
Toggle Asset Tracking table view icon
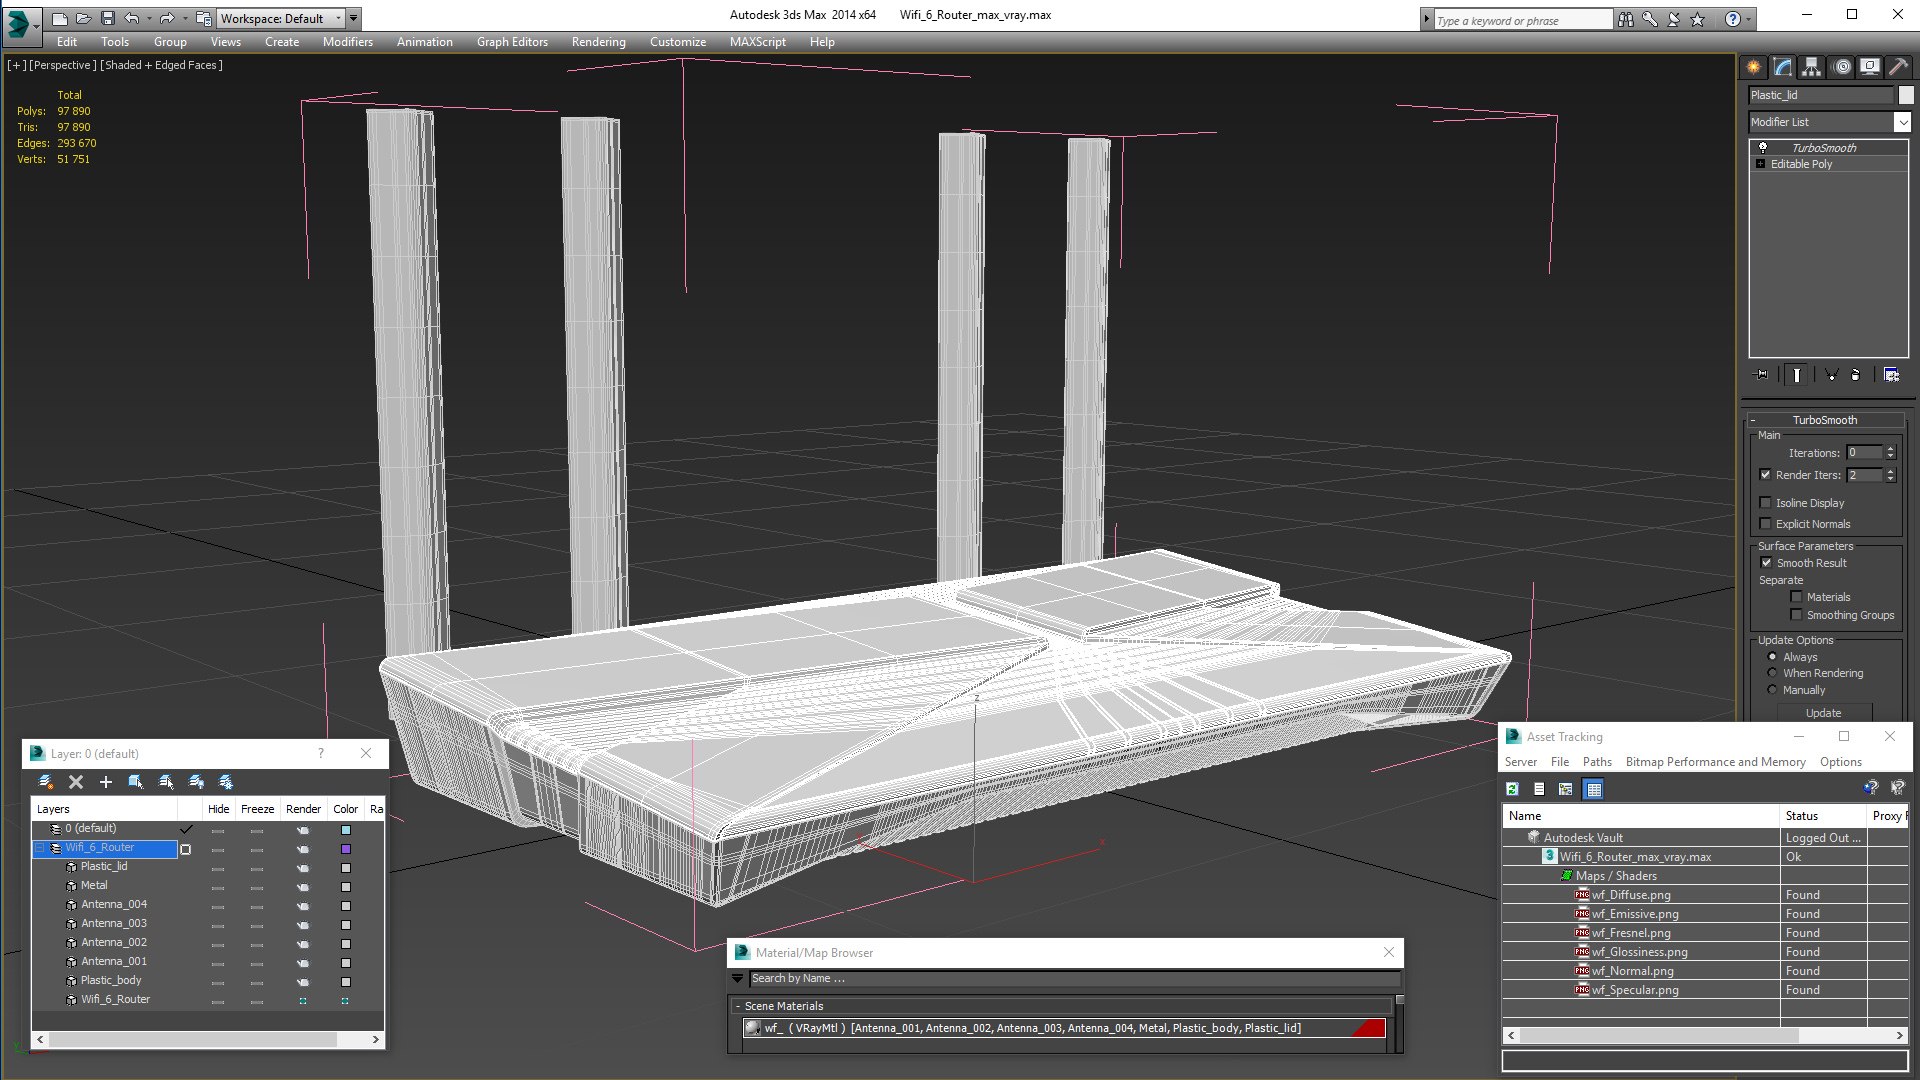pyautogui.click(x=1594, y=789)
